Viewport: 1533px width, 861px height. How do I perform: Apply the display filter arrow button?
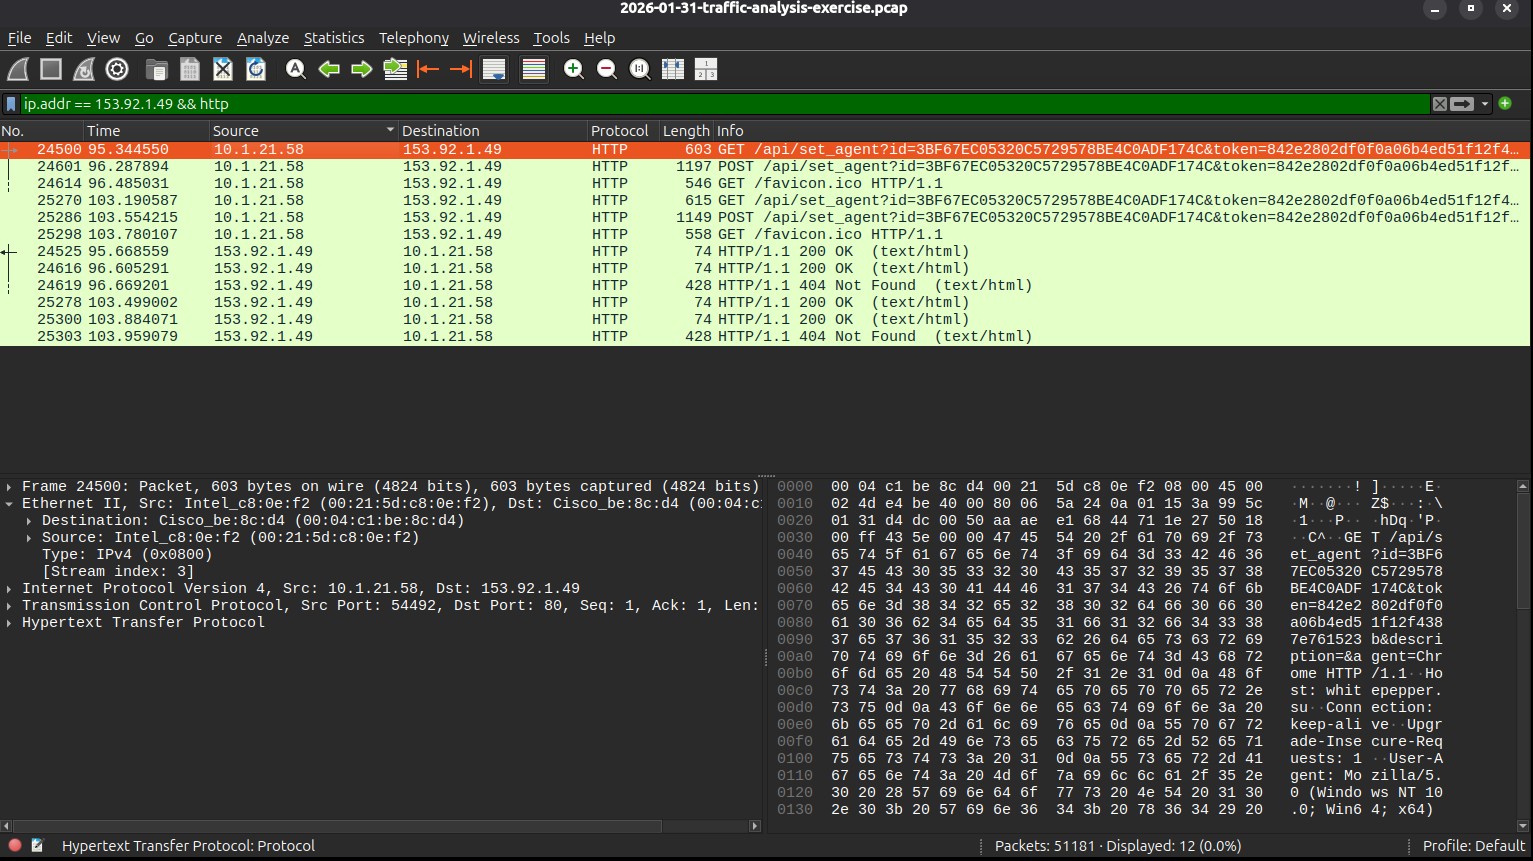[x=1462, y=104]
